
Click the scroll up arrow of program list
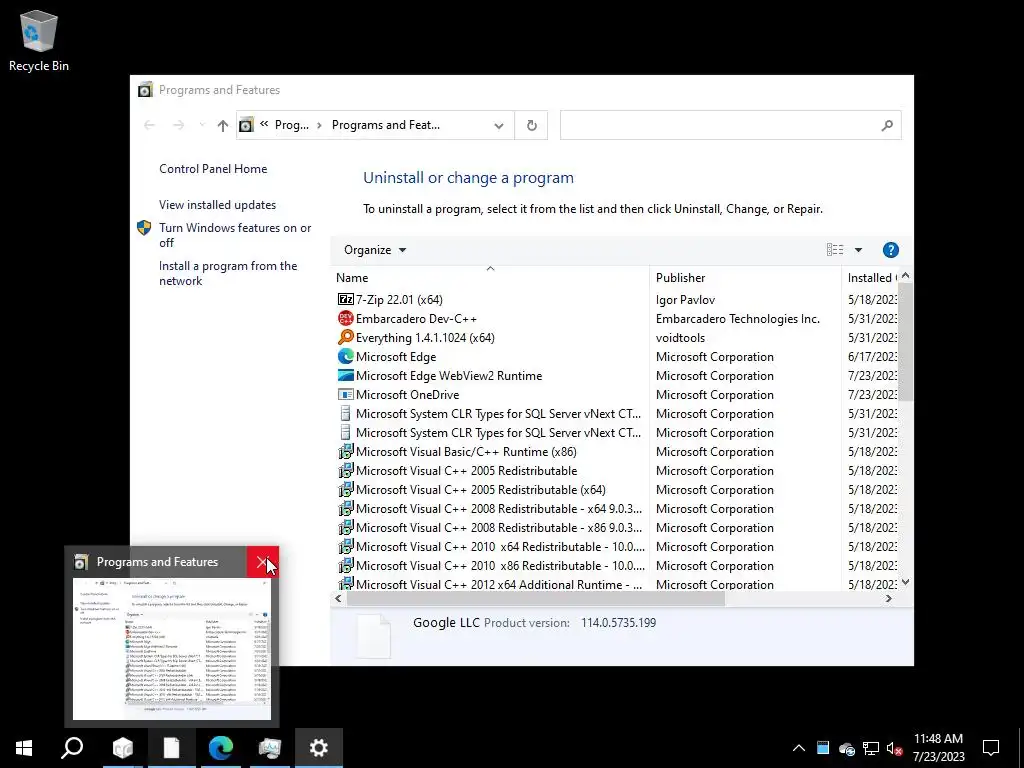[x=905, y=276]
